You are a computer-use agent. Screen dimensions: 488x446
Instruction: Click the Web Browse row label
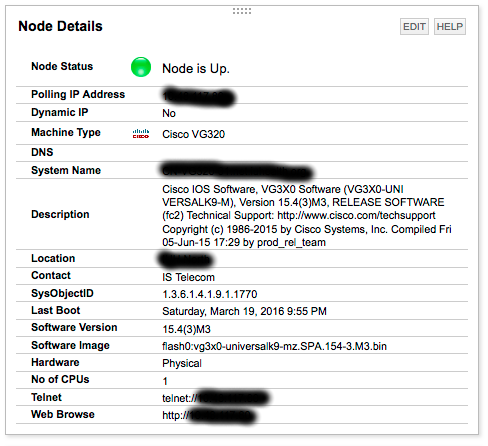click(x=63, y=414)
